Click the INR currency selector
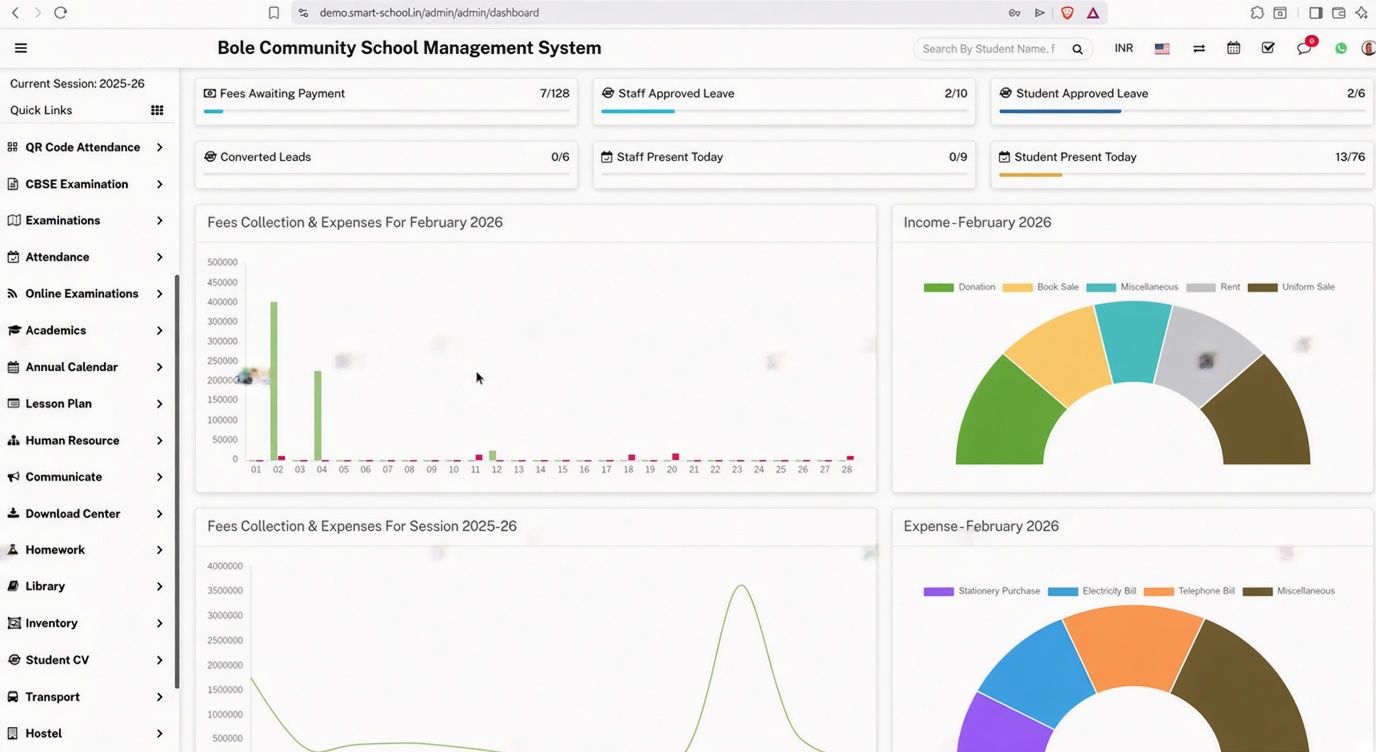Screen dimensions: 1376x752 (1124, 48)
